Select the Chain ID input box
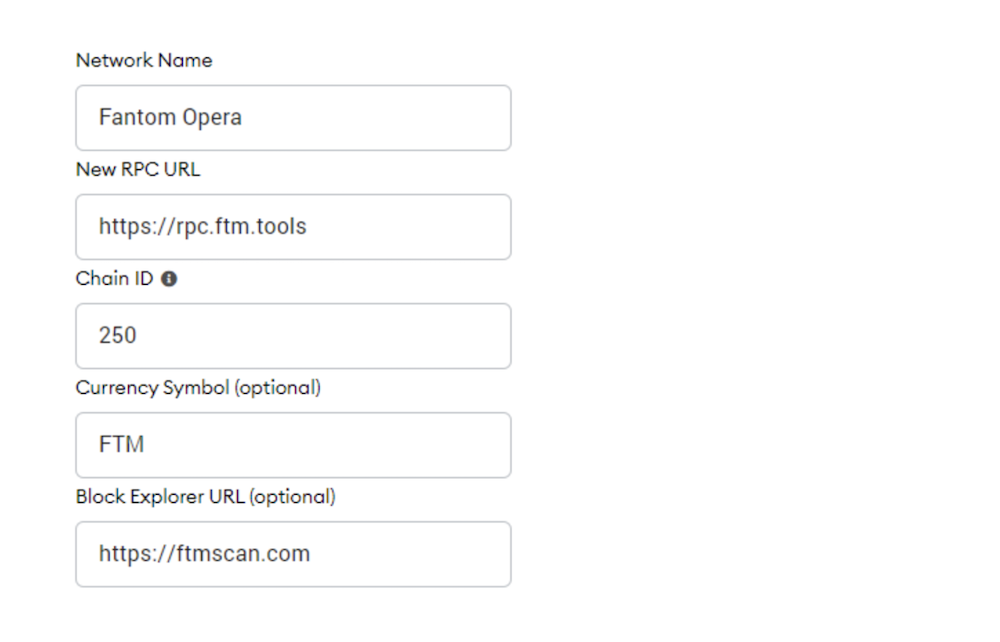1000x642 pixels. coord(293,336)
